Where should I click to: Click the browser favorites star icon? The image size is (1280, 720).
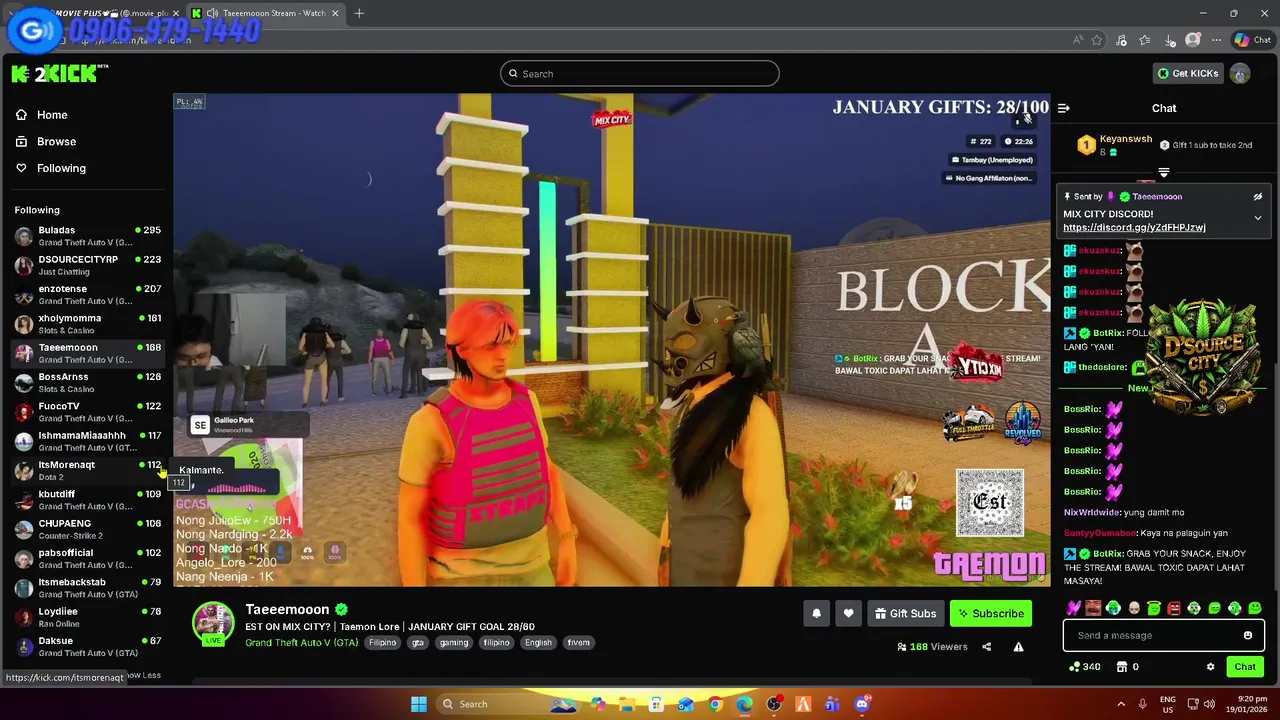[x=1097, y=40]
